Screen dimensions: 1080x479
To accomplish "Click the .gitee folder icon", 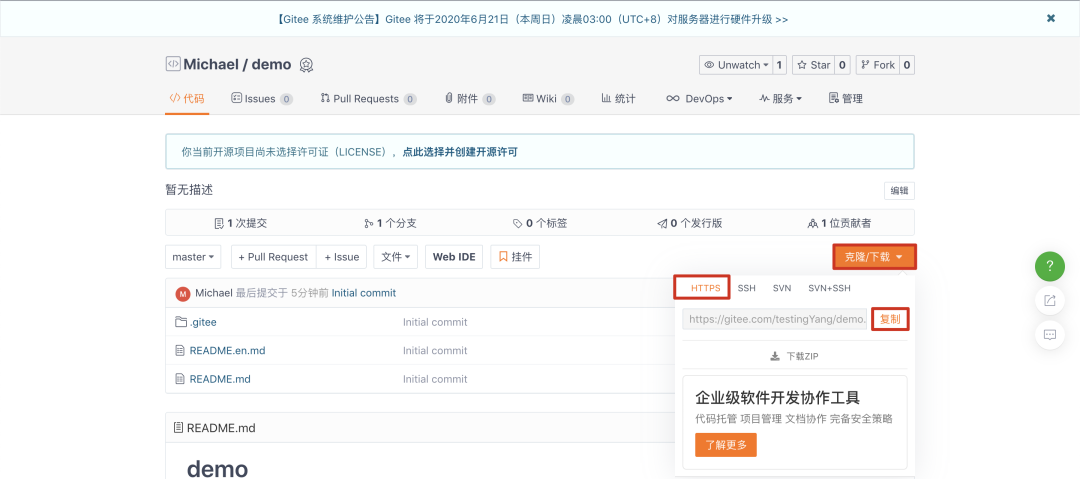I will point(181,322).
